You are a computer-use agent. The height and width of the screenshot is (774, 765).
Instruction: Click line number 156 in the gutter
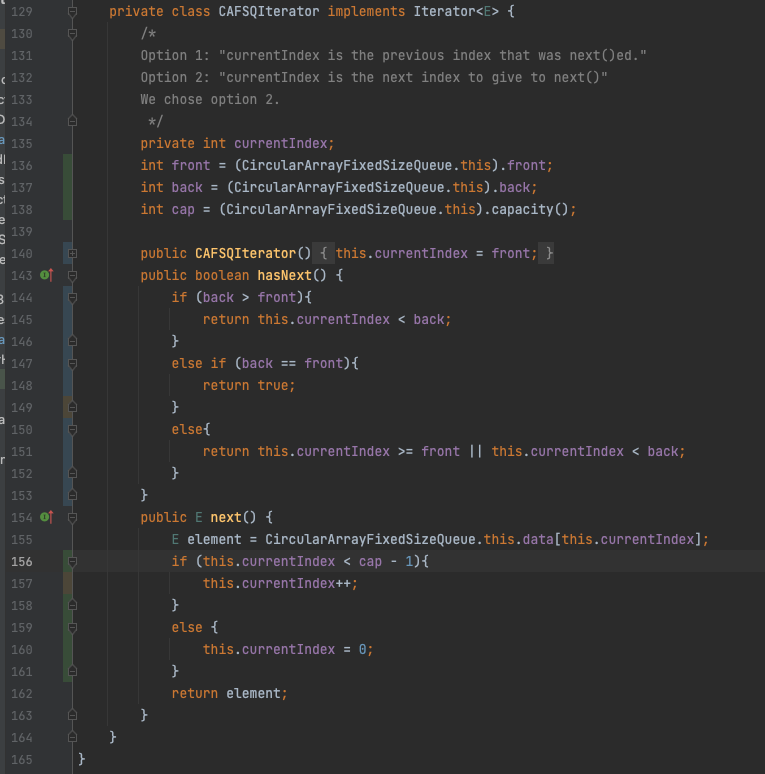22,561
